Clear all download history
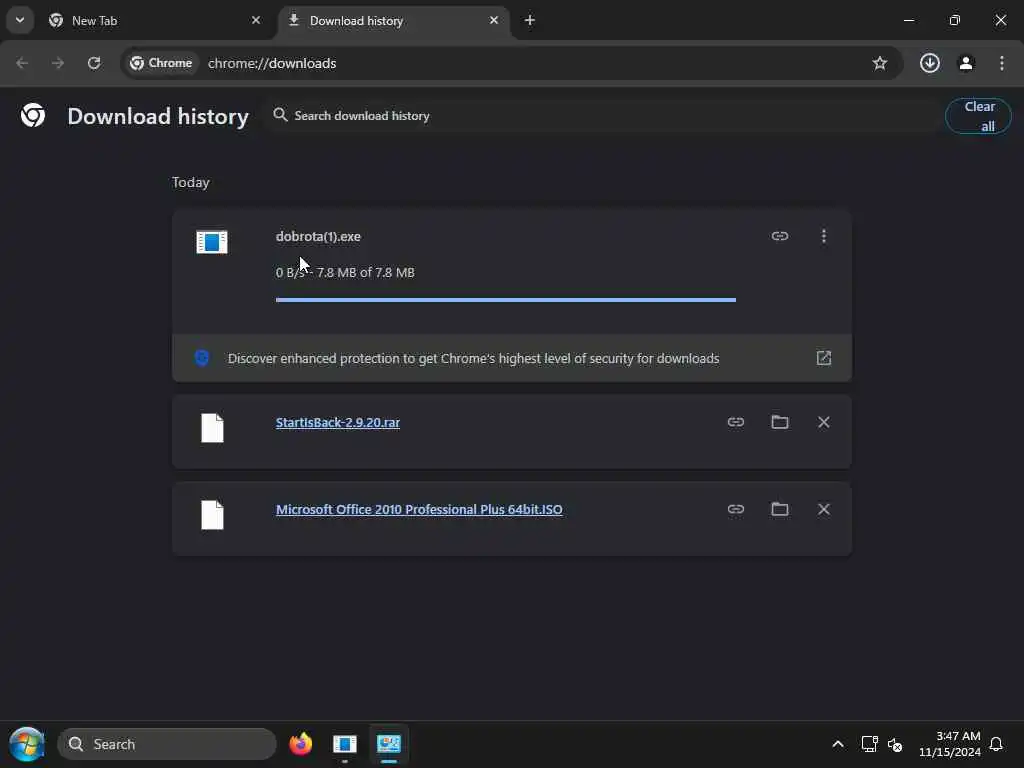Viewport: 1024px width, 768px height. click(x=978, y=116)
